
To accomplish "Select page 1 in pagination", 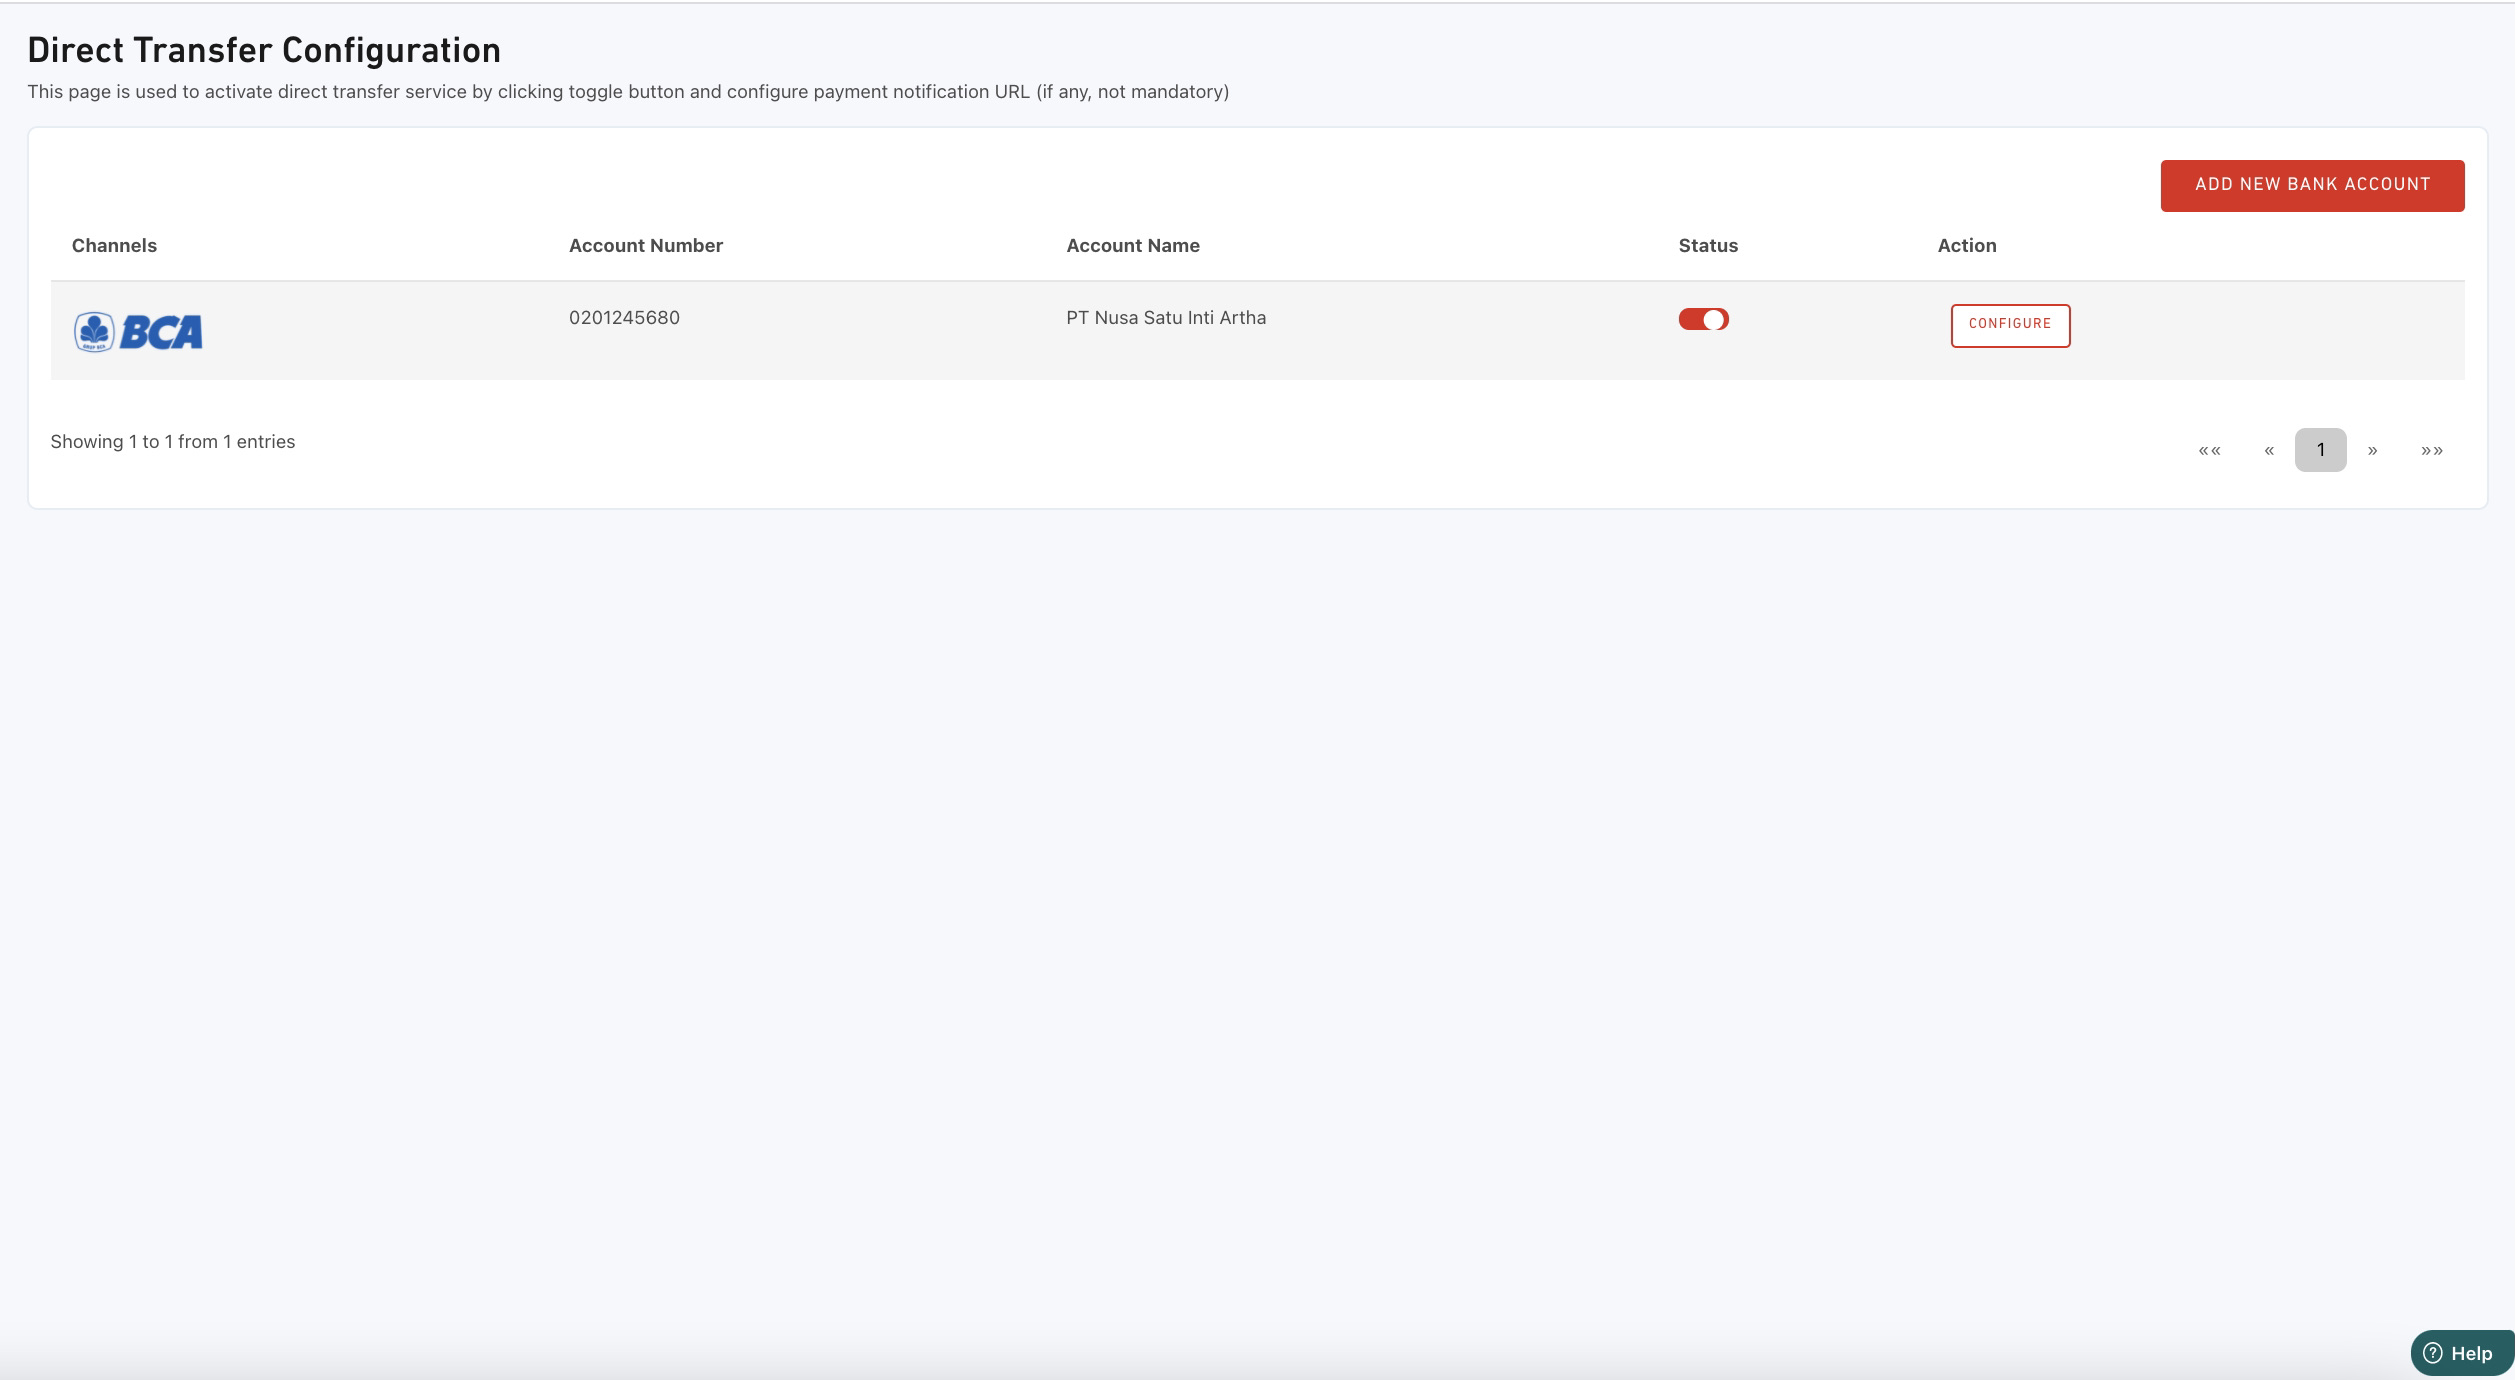I will tap(2320, 450).
